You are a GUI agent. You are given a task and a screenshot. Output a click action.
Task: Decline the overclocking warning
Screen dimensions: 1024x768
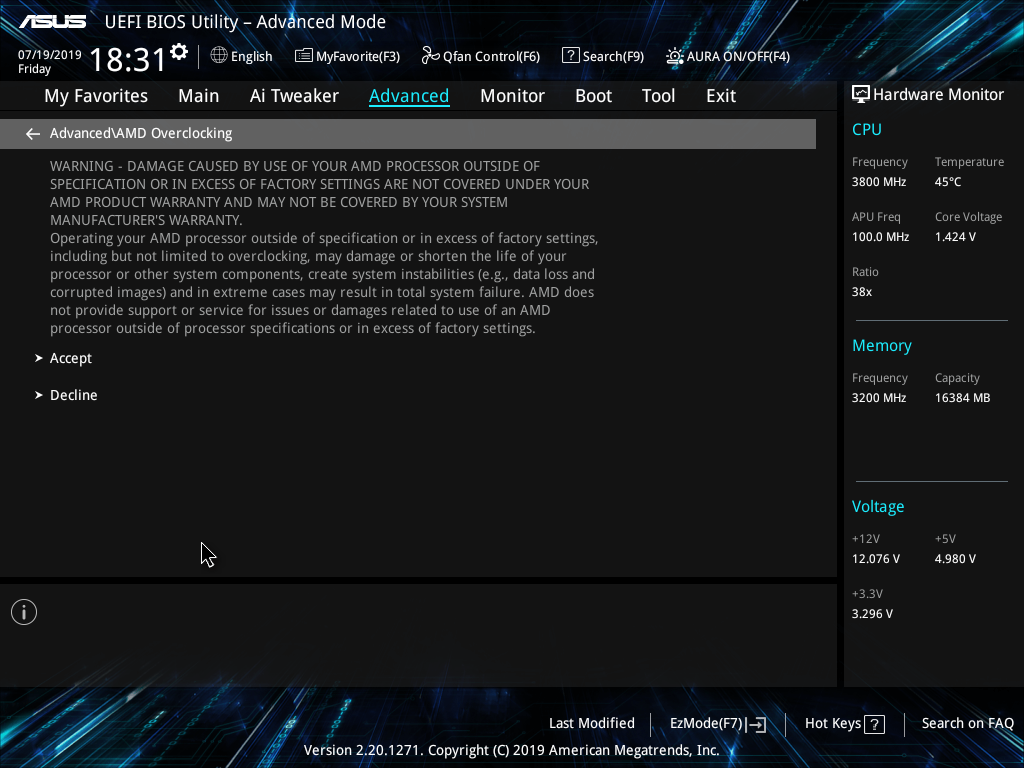[73, 395]
